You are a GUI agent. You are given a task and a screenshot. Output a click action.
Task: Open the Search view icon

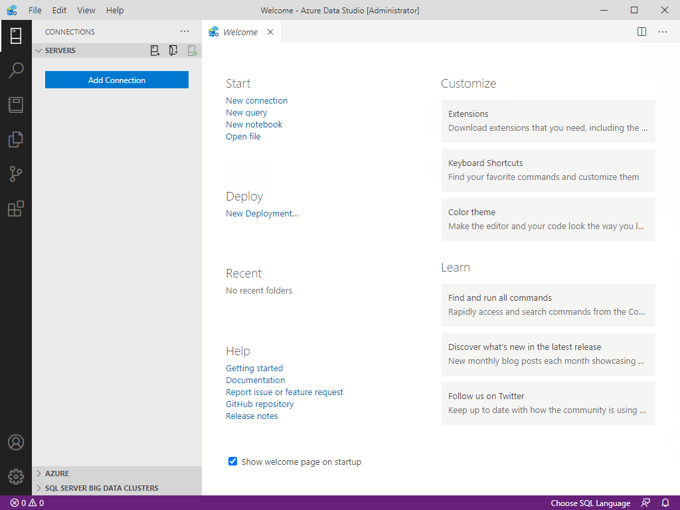(16, 70)
